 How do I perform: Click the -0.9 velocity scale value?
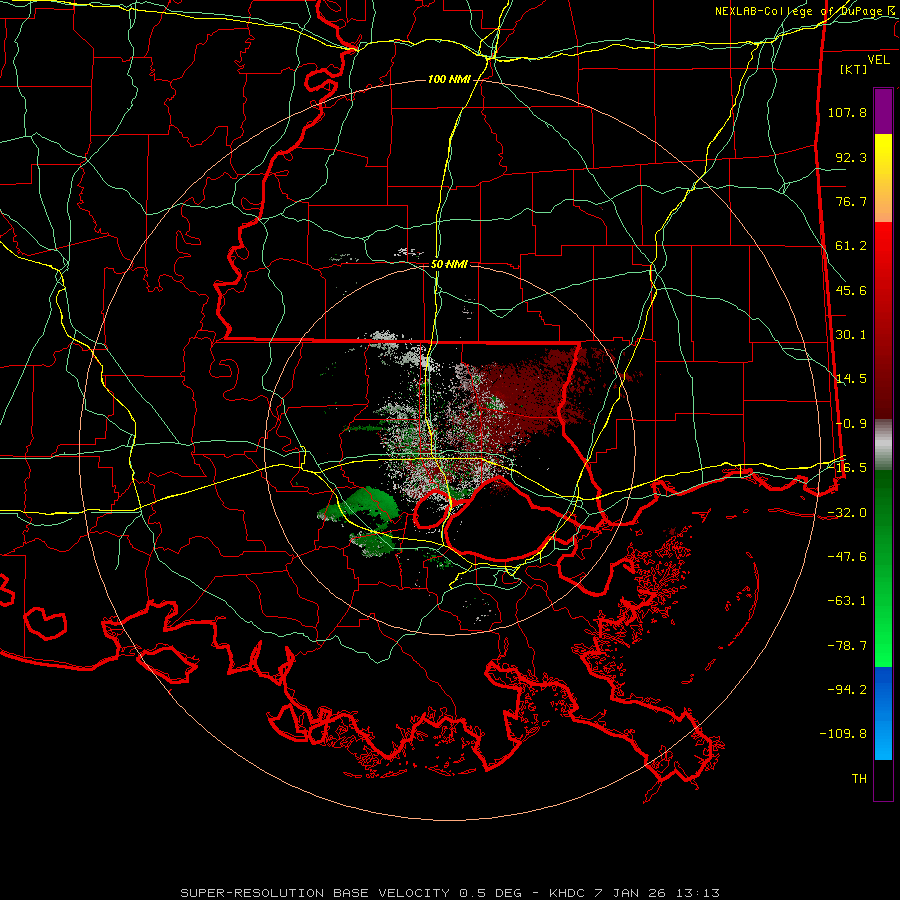point(851,424)
